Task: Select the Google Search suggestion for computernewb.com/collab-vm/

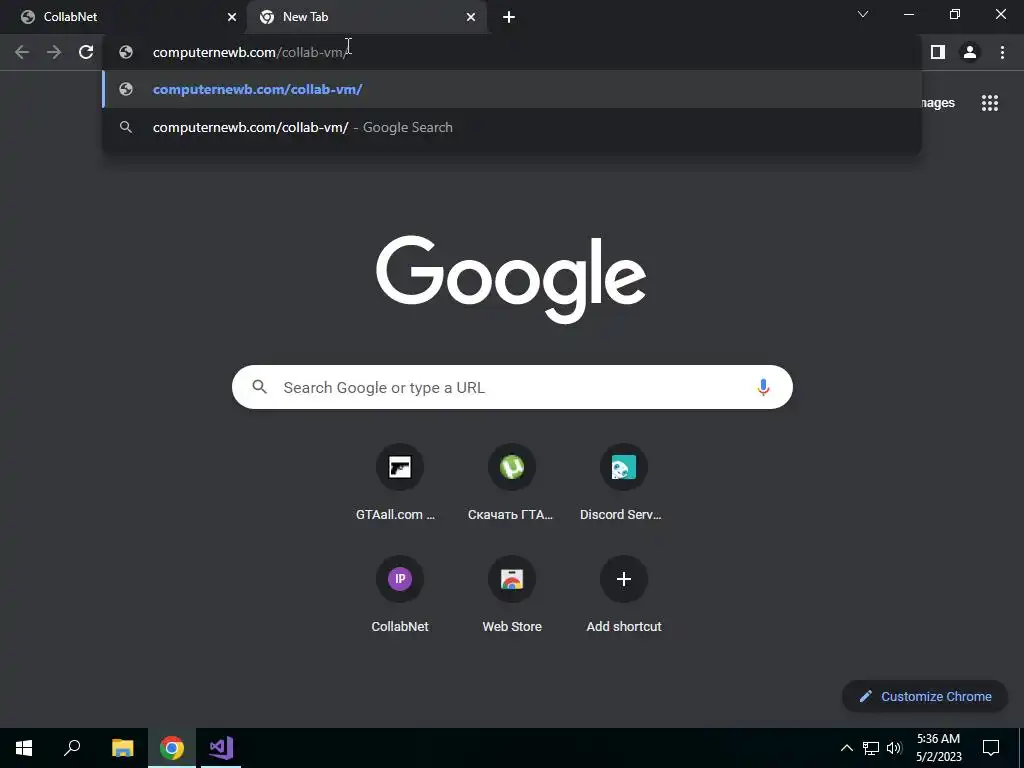Action: coord(512,127)
